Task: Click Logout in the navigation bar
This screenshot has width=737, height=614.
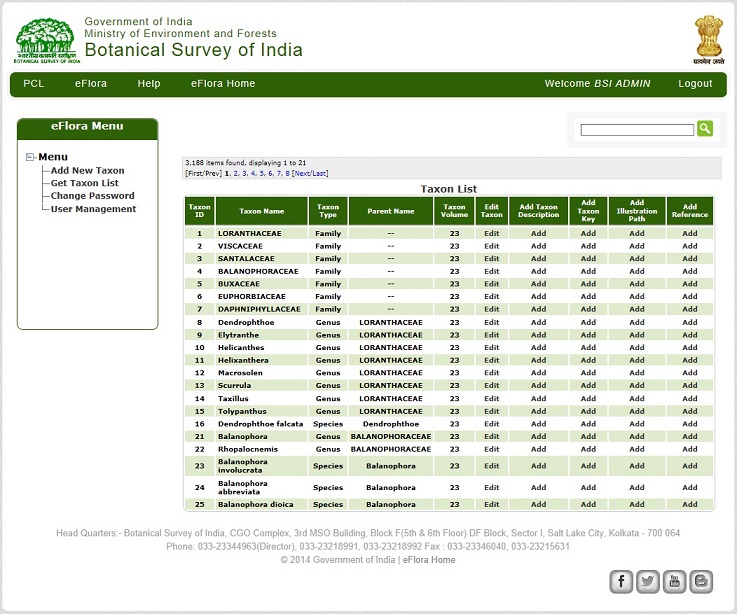Action: (695, 84)
